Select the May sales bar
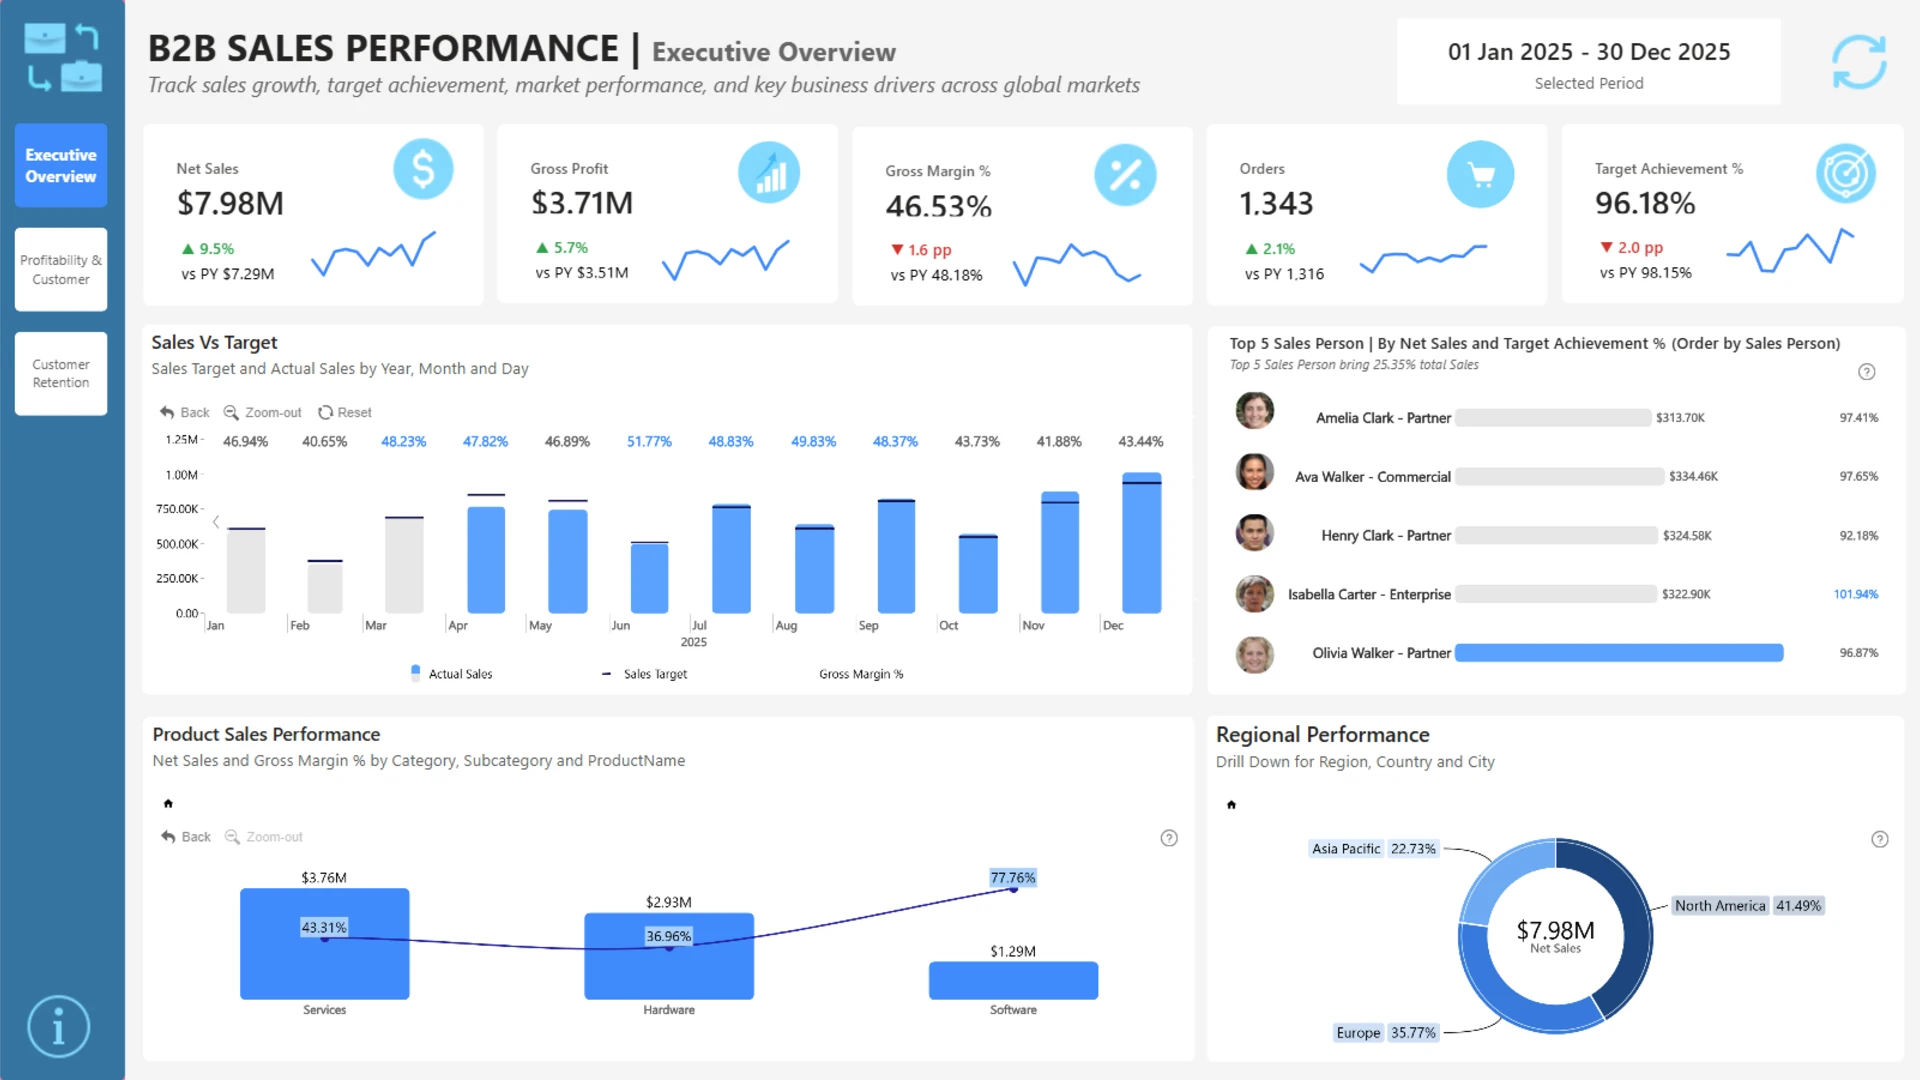 click(x=568, y=561)
